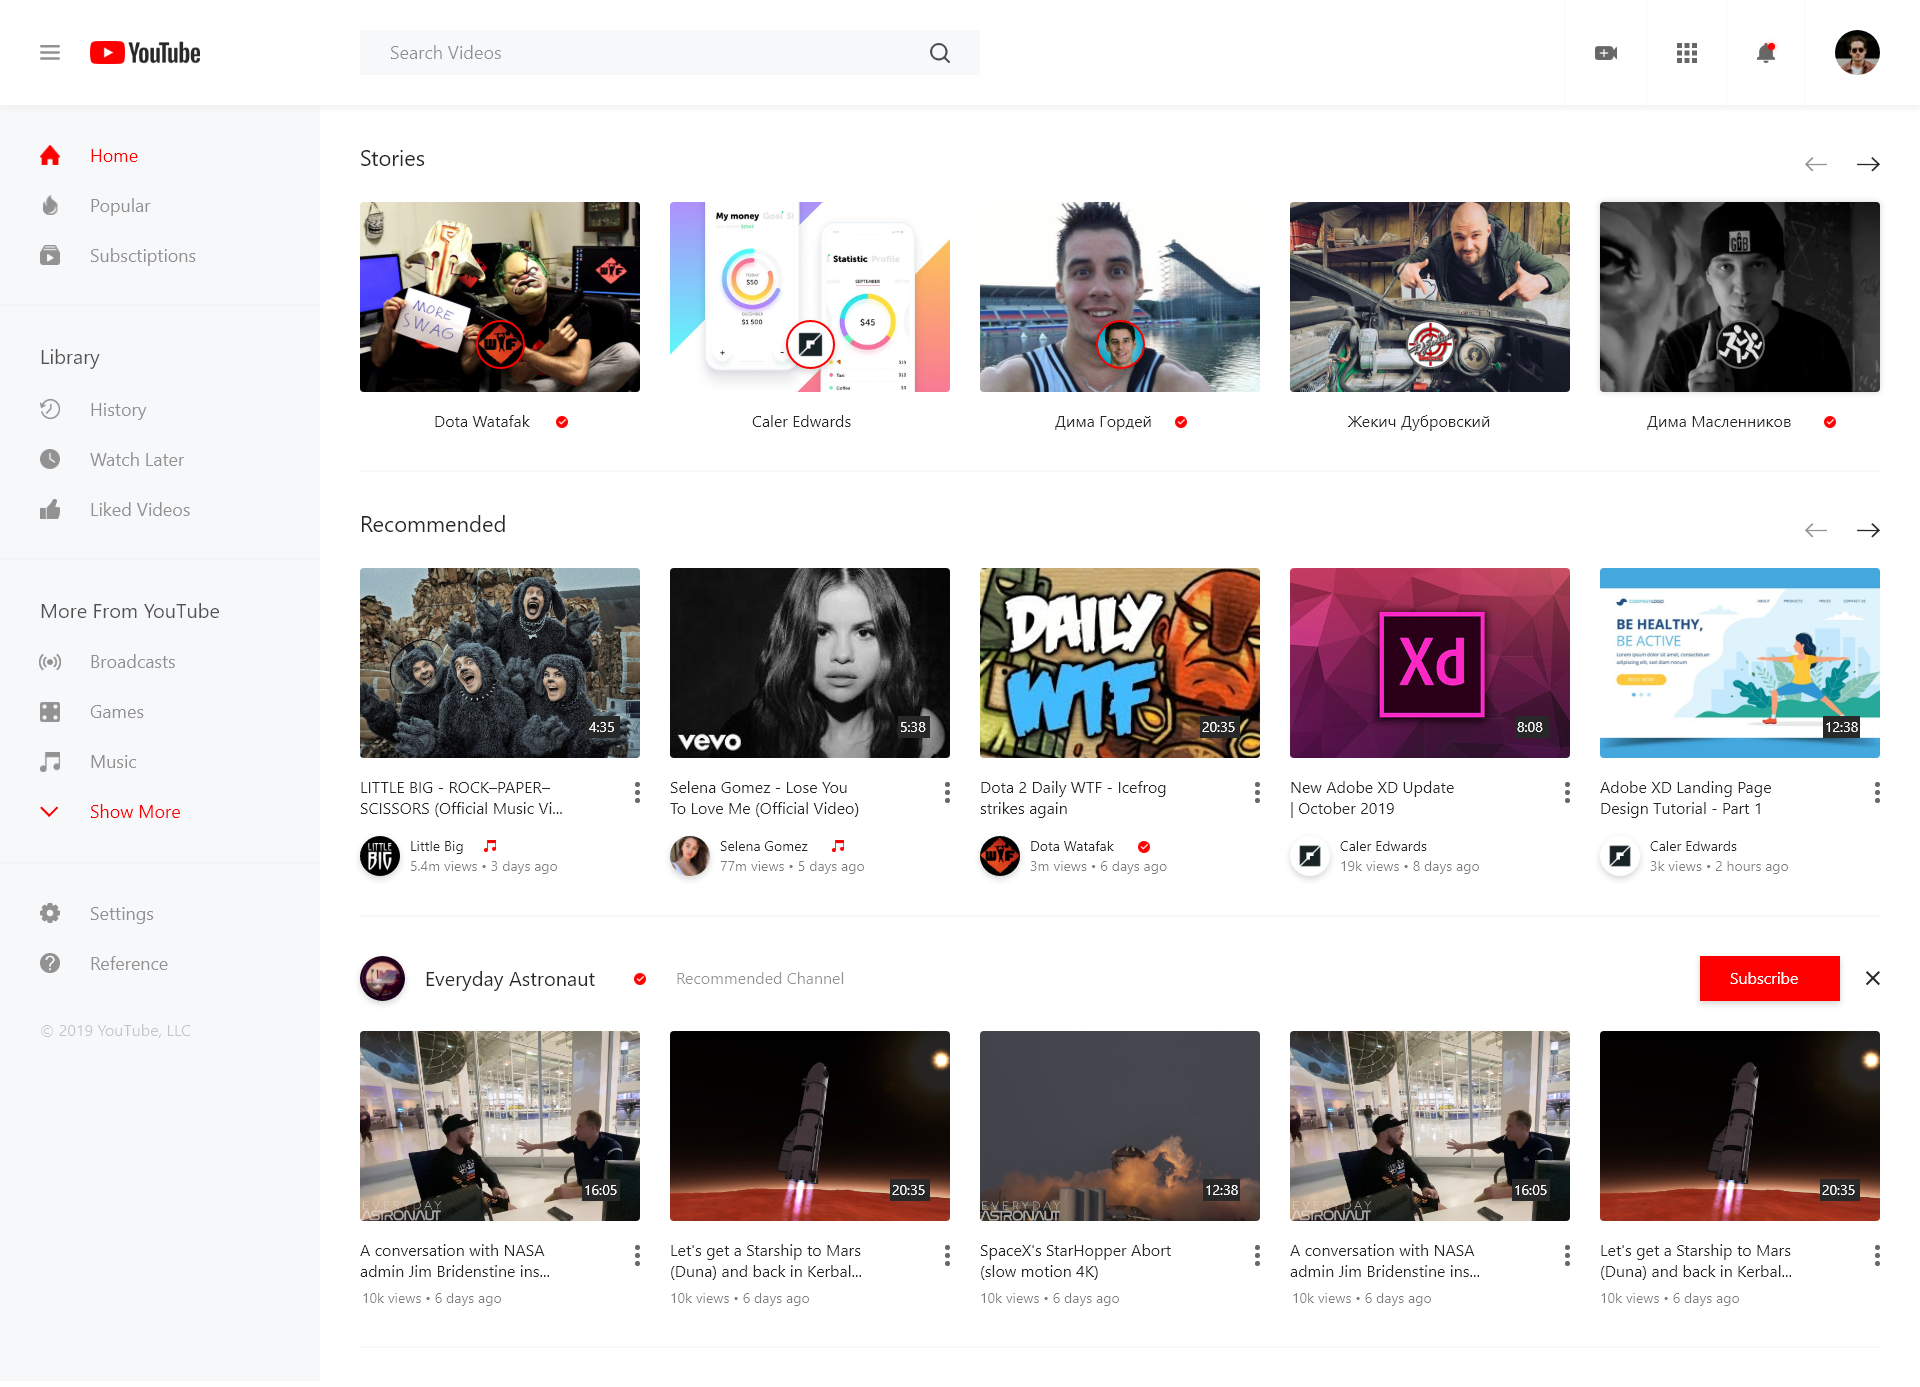Expand Show More in sidebar
Screen dimensions: 1920x1387
[x=134, y=811]
